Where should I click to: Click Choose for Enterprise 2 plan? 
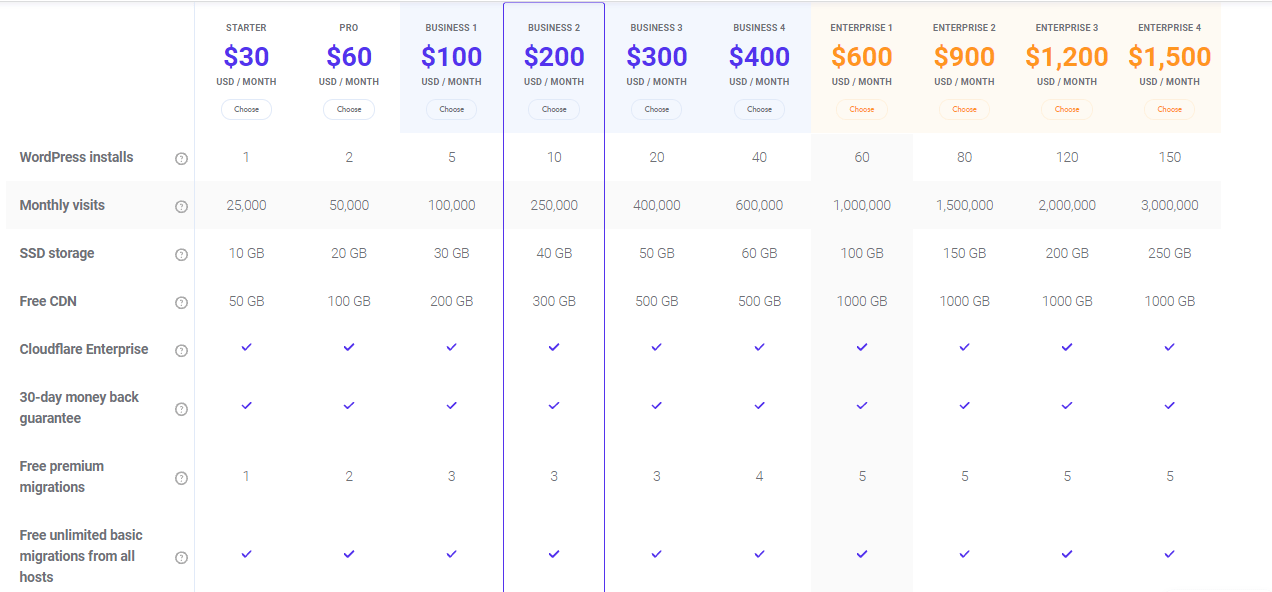click(964, 109)
